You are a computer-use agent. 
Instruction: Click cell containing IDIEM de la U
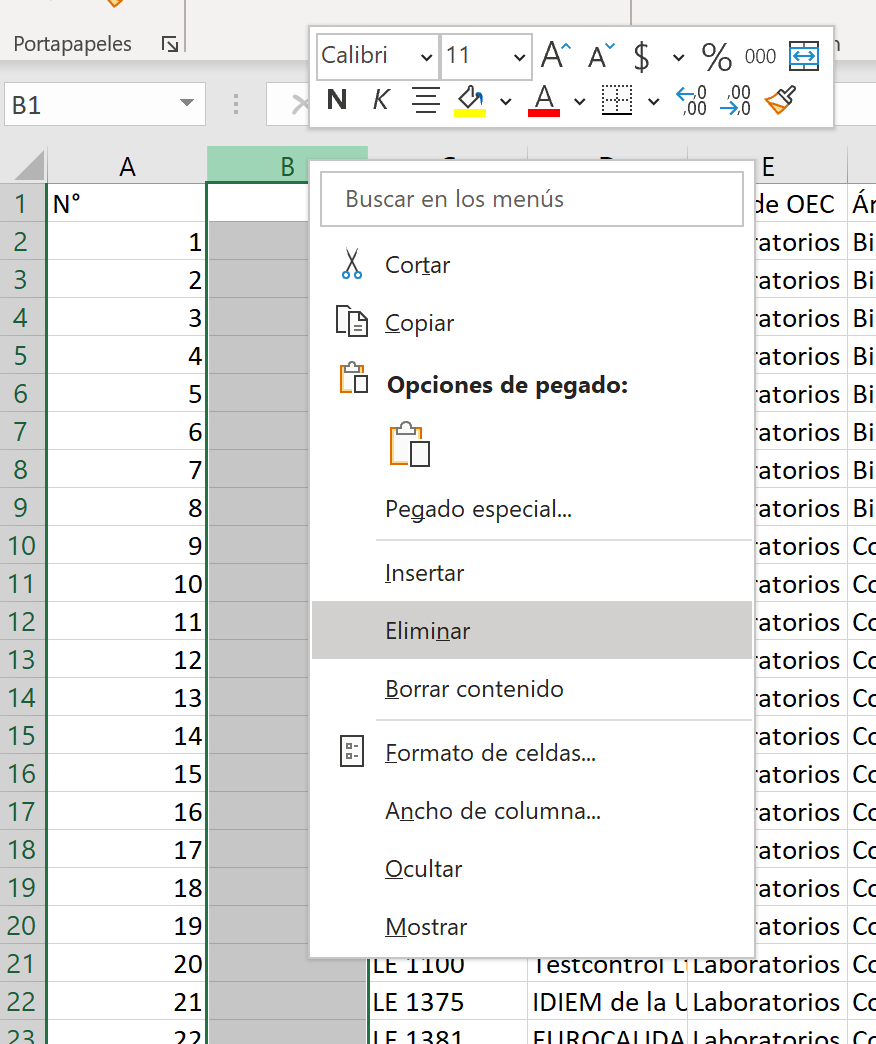click(x=608, y=1002)
